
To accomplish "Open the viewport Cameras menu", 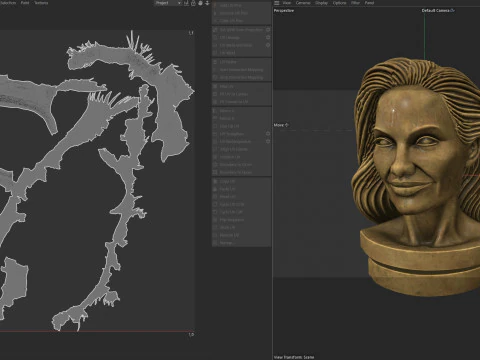I will pos(303,3).
